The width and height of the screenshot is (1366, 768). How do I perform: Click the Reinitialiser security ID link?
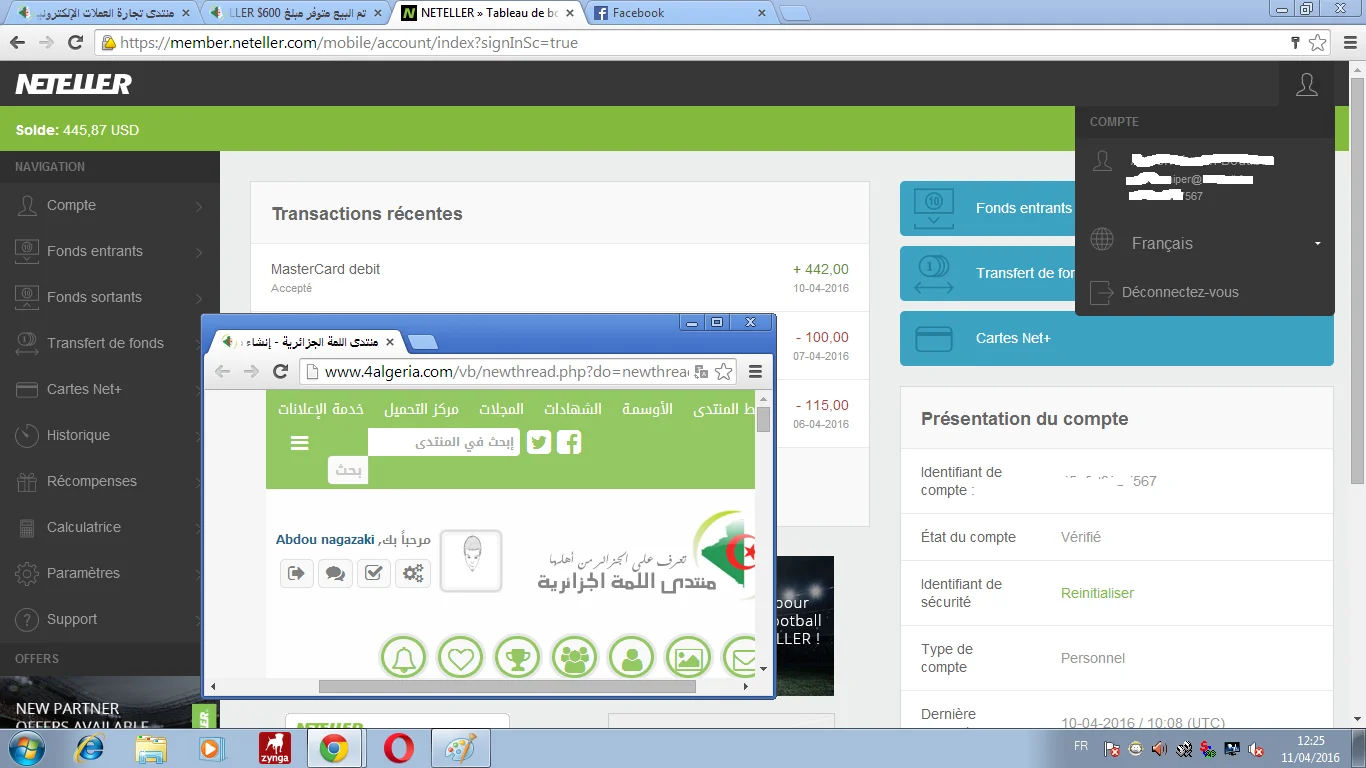(1097, 593)
